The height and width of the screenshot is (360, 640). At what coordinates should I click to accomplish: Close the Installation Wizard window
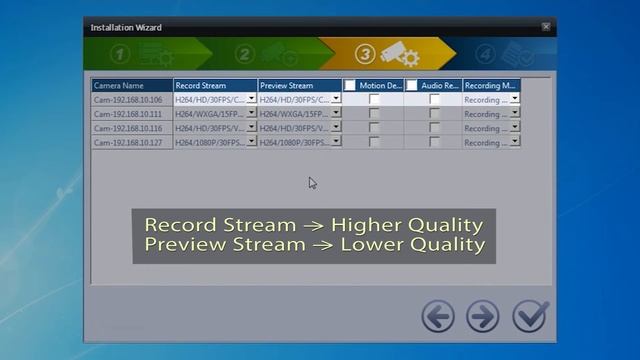(546, 27)
